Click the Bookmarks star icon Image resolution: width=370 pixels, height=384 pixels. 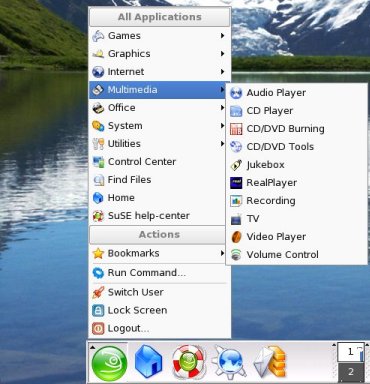98,254
